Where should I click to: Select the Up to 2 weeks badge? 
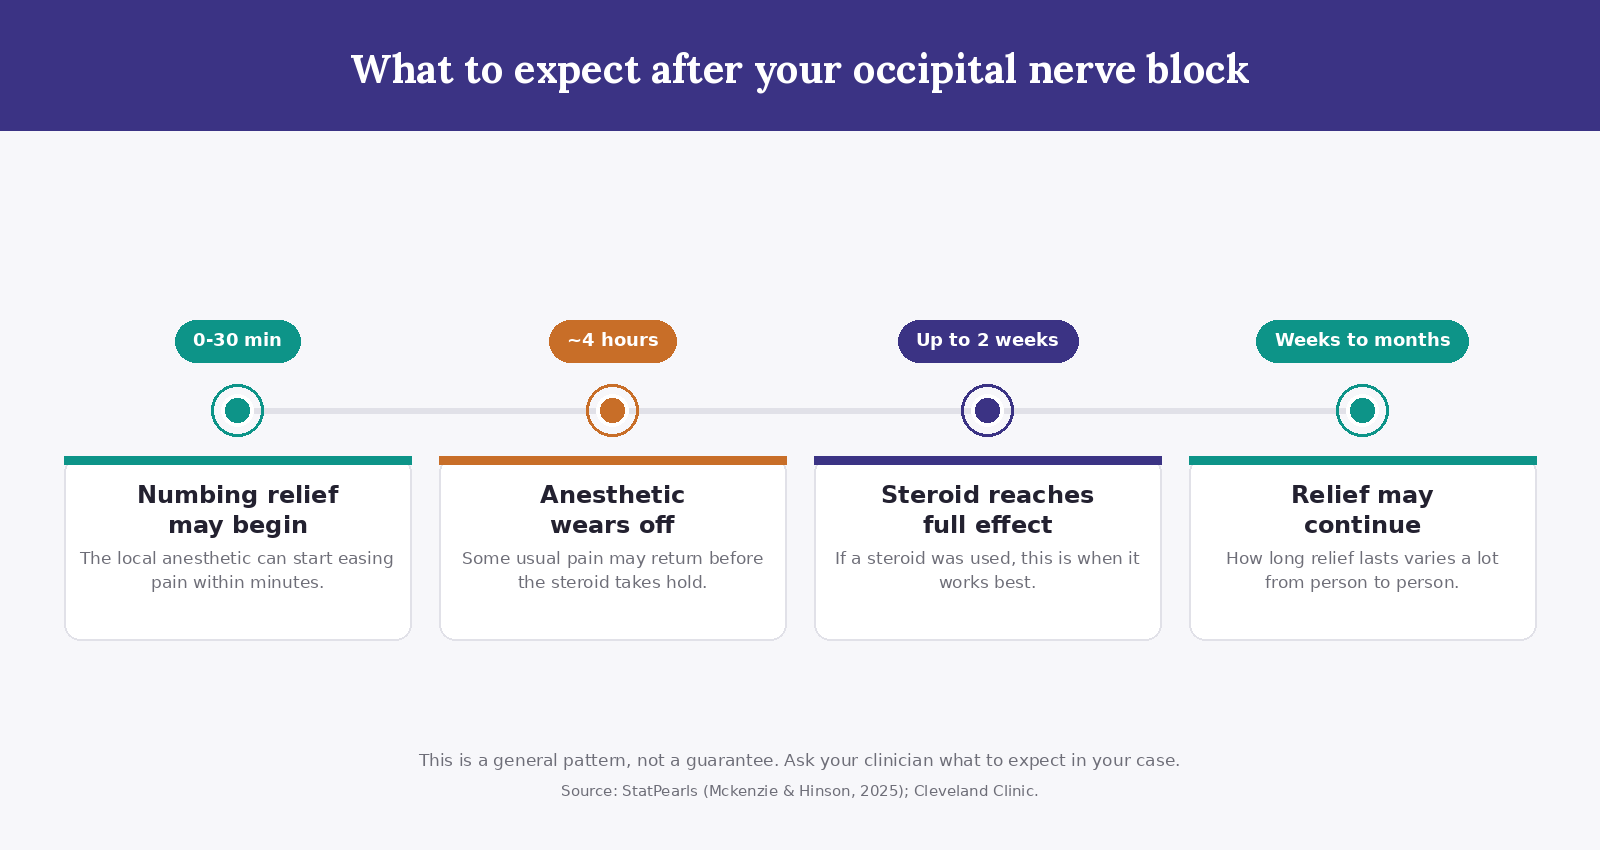pos(988,341)
